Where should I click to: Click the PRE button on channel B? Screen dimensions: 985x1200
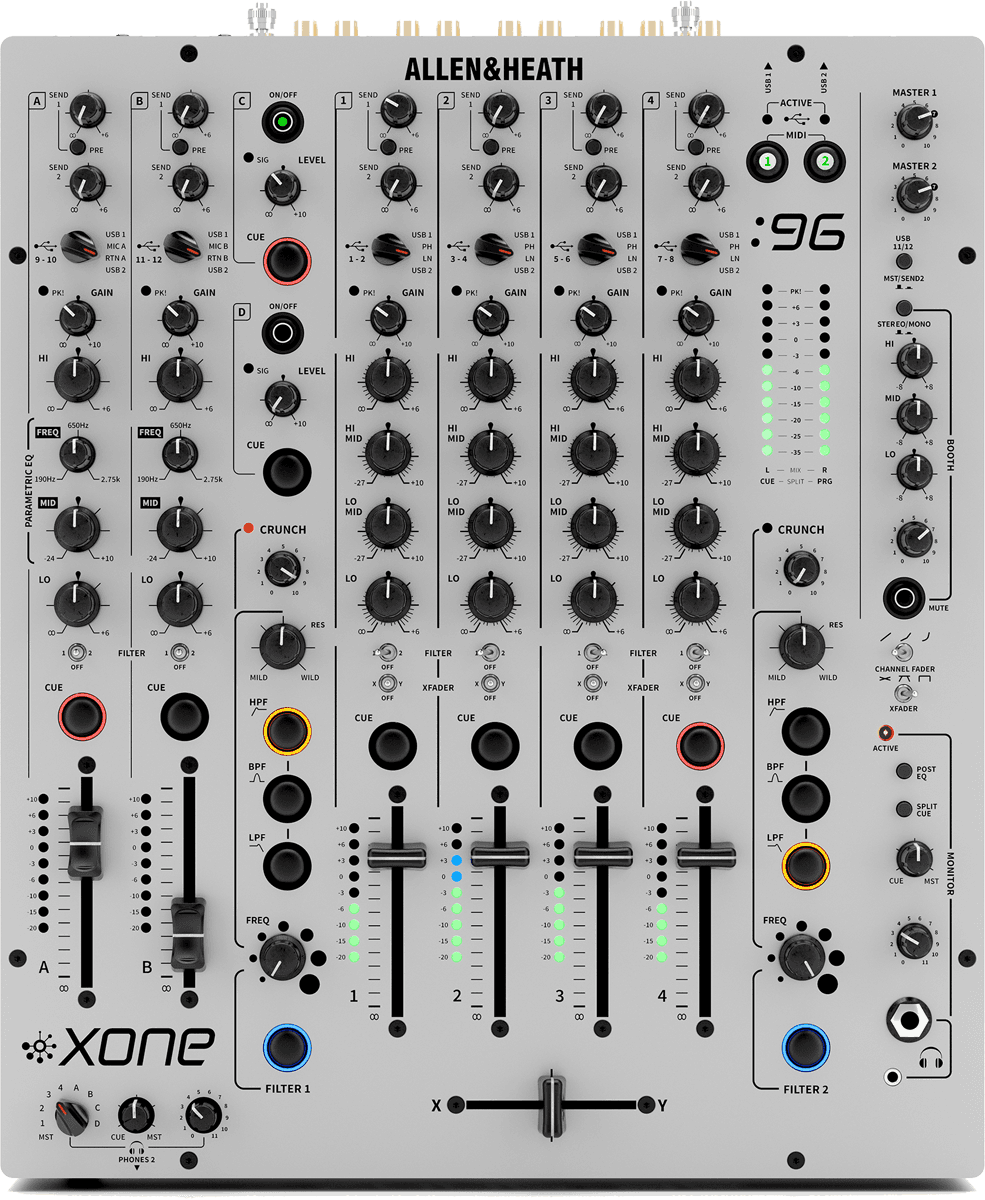(x=182, y=149)
